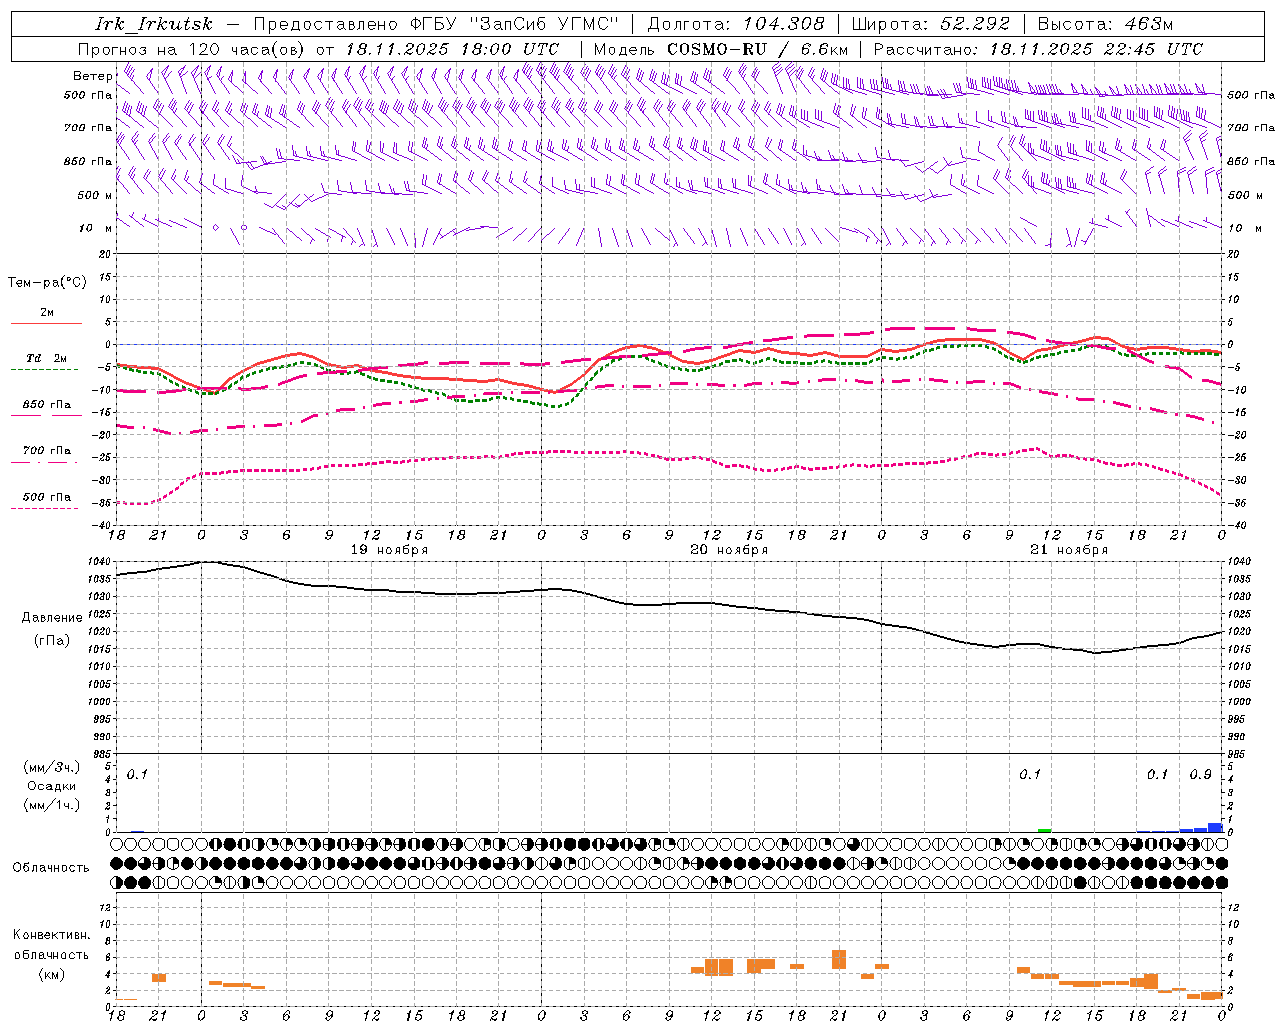Screen dimensions: 1280x1024
Task: Click the 'Долгота: 104.308' header field
Action: [736, 24]
